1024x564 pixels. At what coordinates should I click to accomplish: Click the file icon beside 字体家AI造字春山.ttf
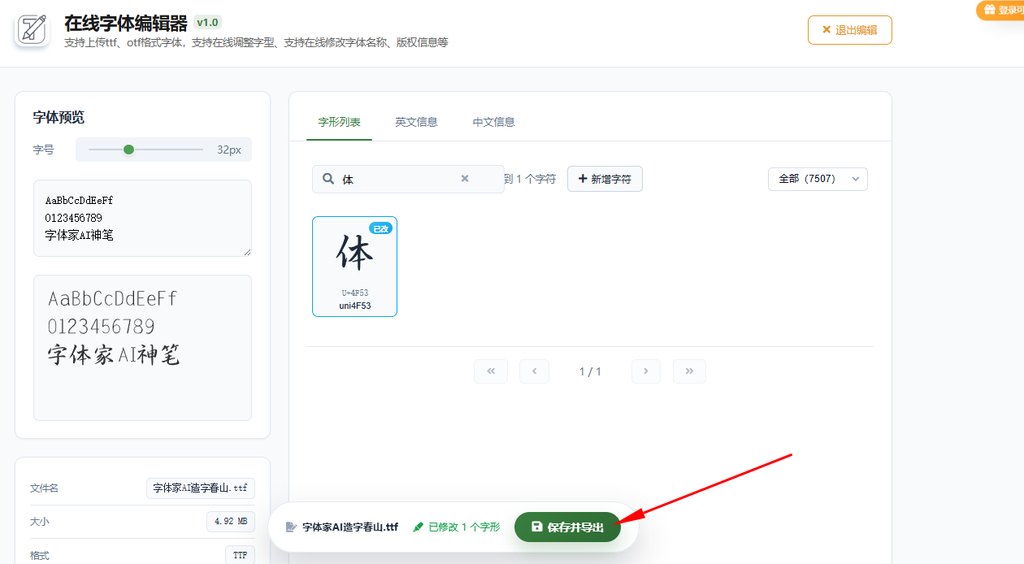[291, 527]
